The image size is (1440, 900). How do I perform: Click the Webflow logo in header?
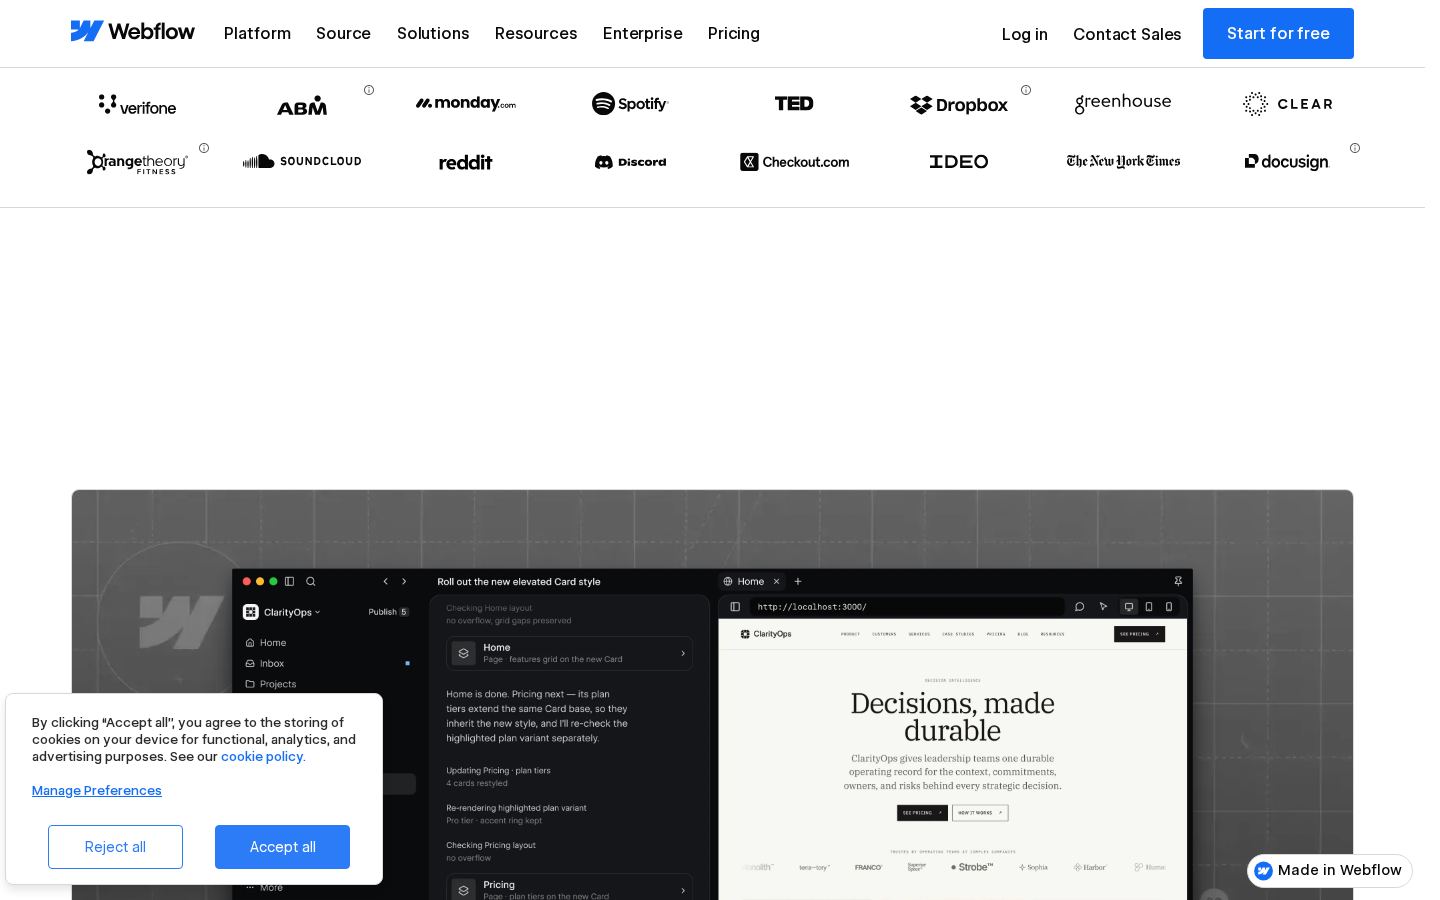coord(132,32)
